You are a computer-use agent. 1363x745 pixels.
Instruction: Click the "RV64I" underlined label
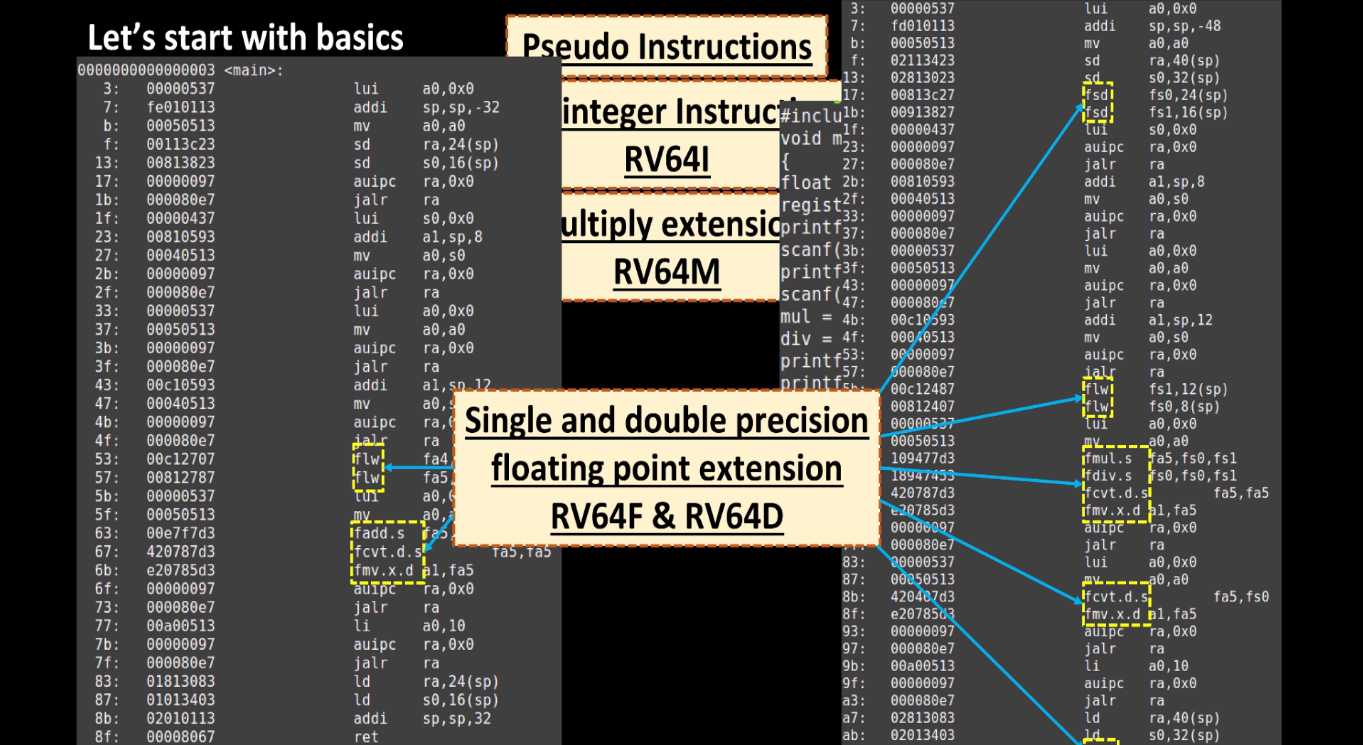[x=667, y=158]
